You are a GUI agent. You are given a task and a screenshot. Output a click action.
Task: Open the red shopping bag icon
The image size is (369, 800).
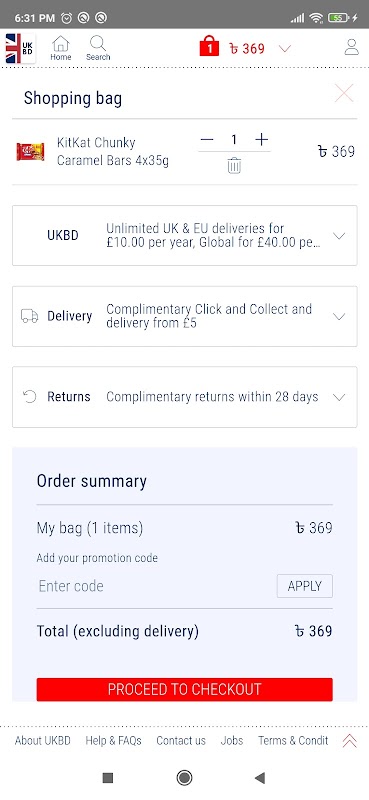click(209, 46)
